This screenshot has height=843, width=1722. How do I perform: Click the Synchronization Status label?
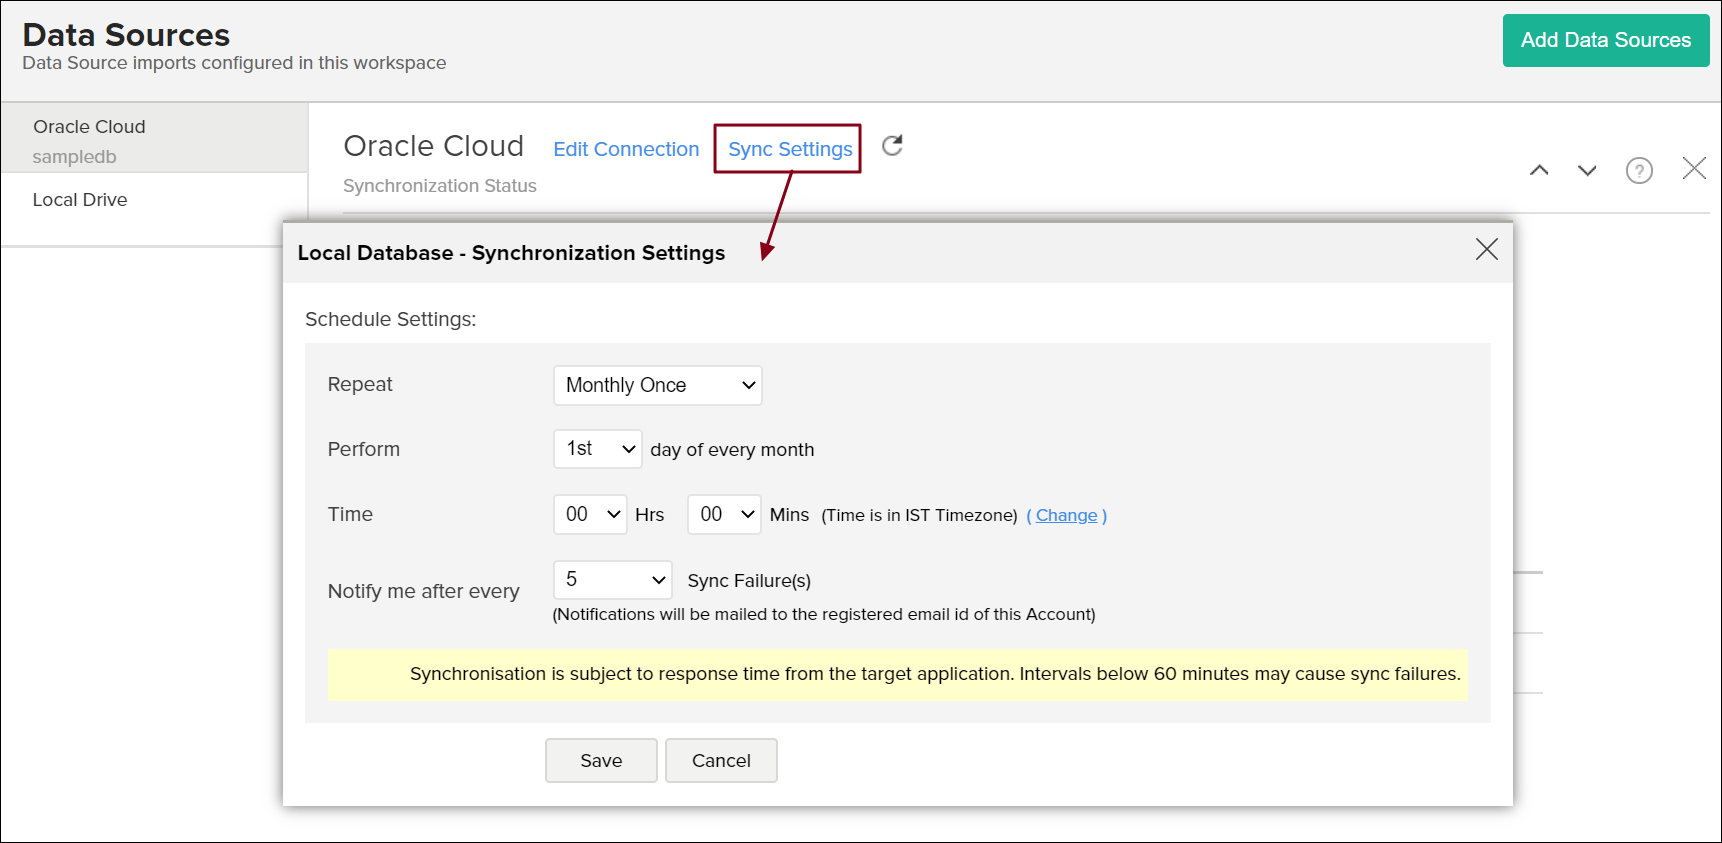pos(440,186)
